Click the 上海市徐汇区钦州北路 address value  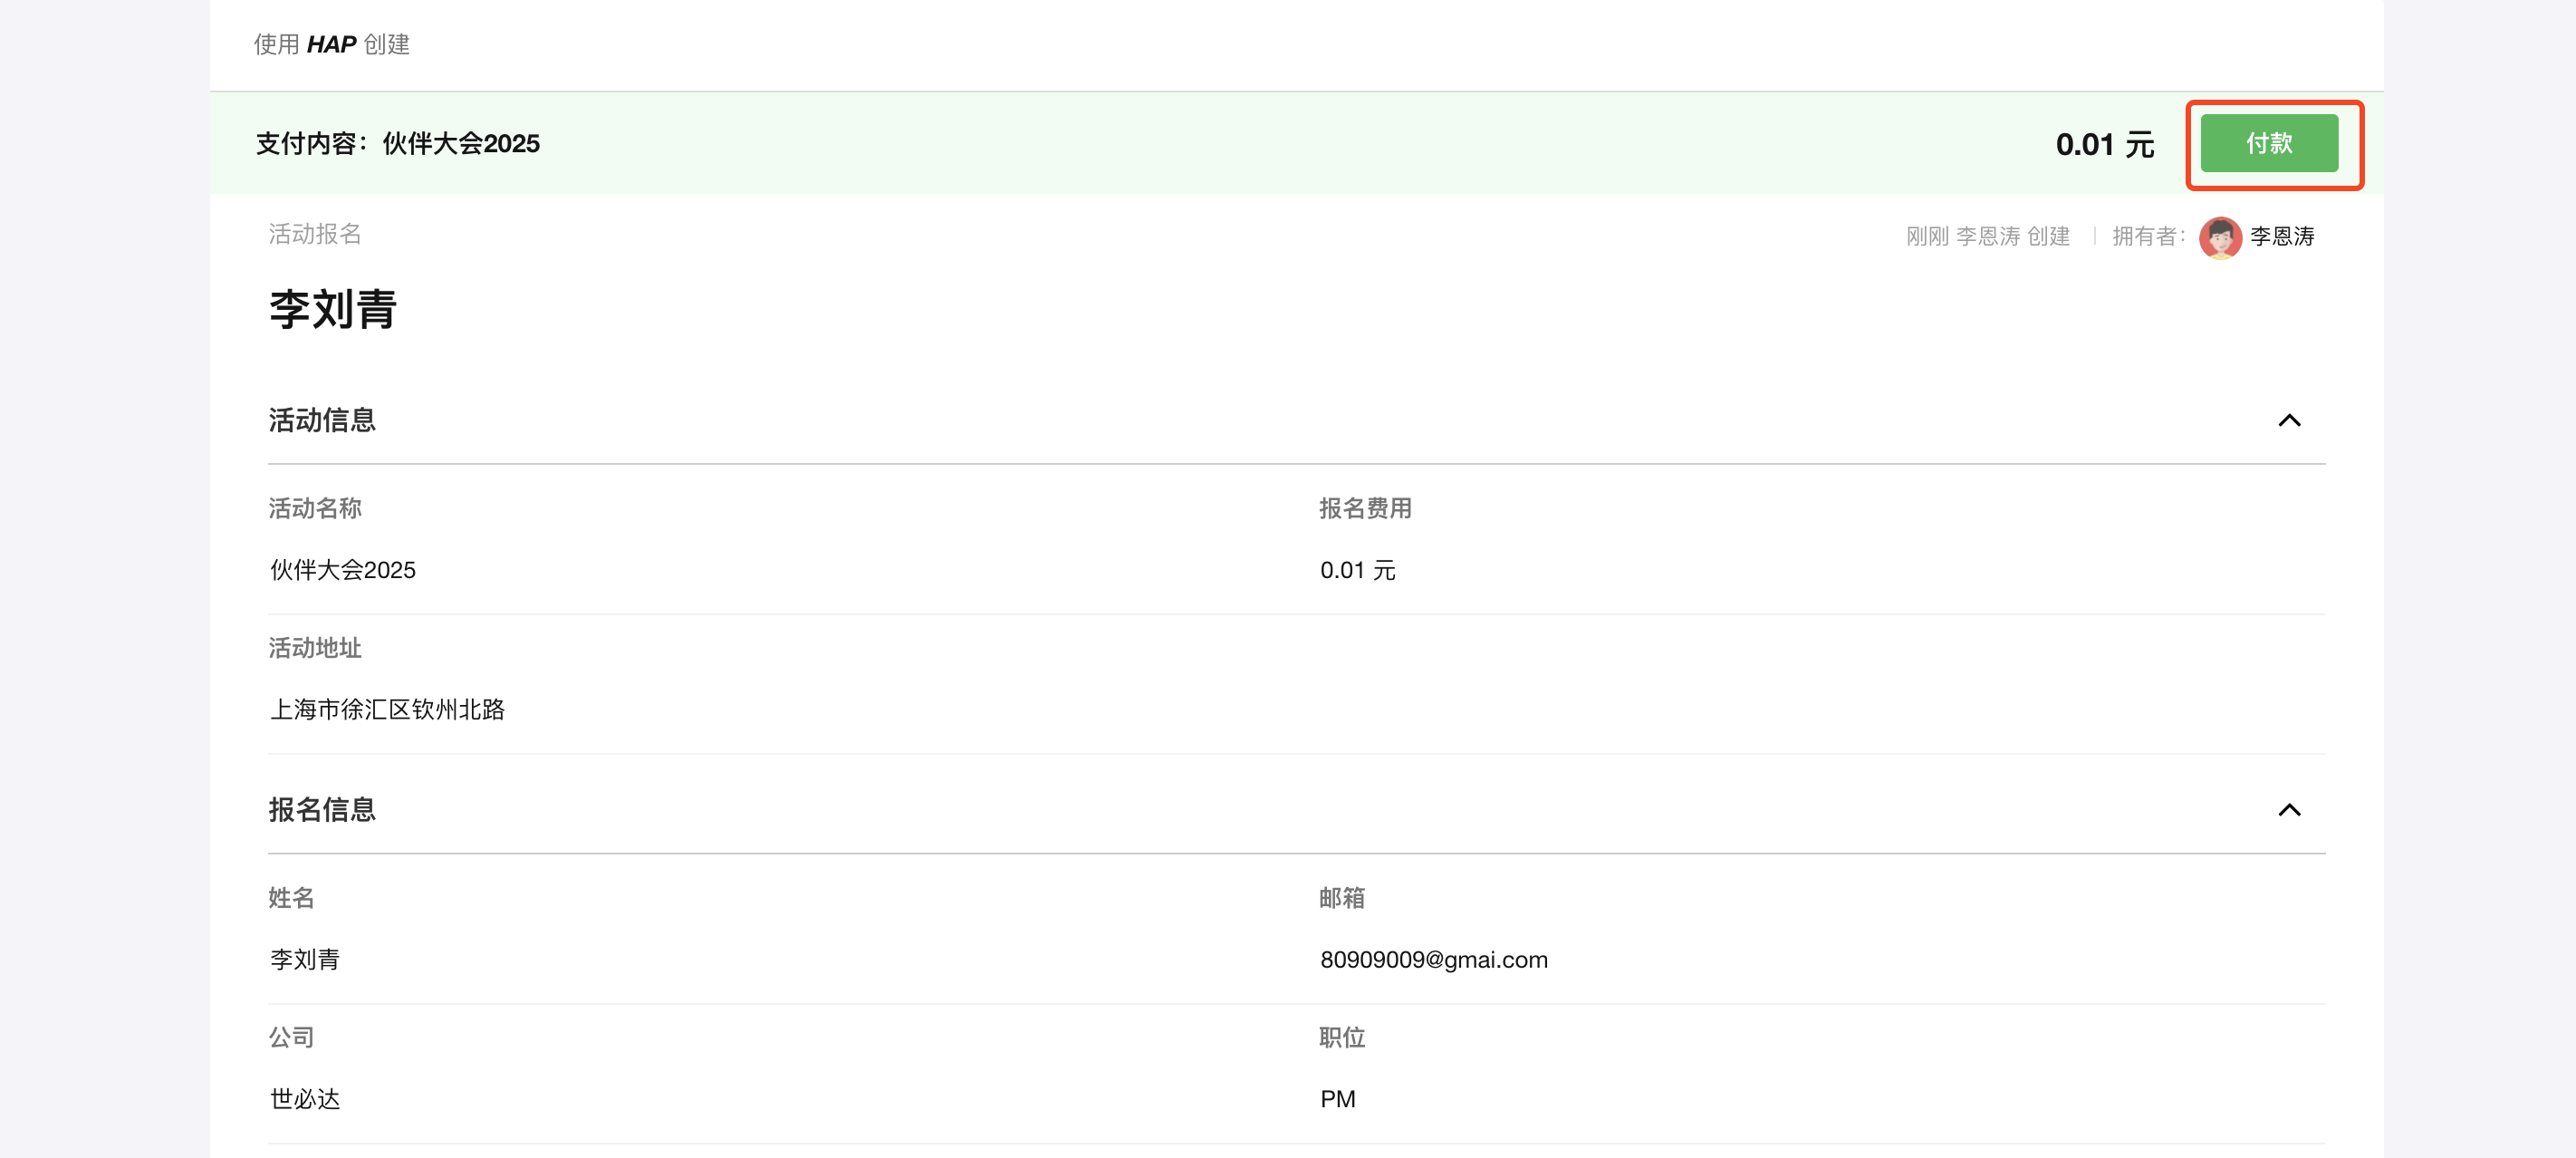(387, 709)
